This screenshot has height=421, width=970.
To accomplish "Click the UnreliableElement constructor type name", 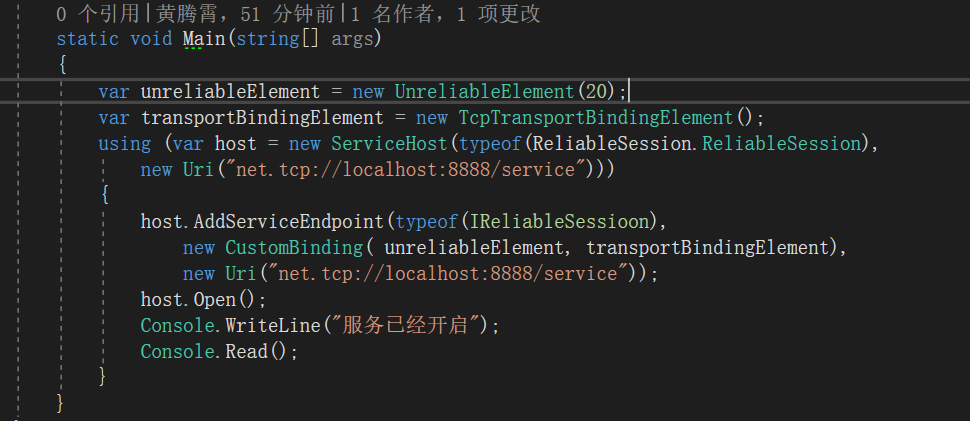I will 484,91.
